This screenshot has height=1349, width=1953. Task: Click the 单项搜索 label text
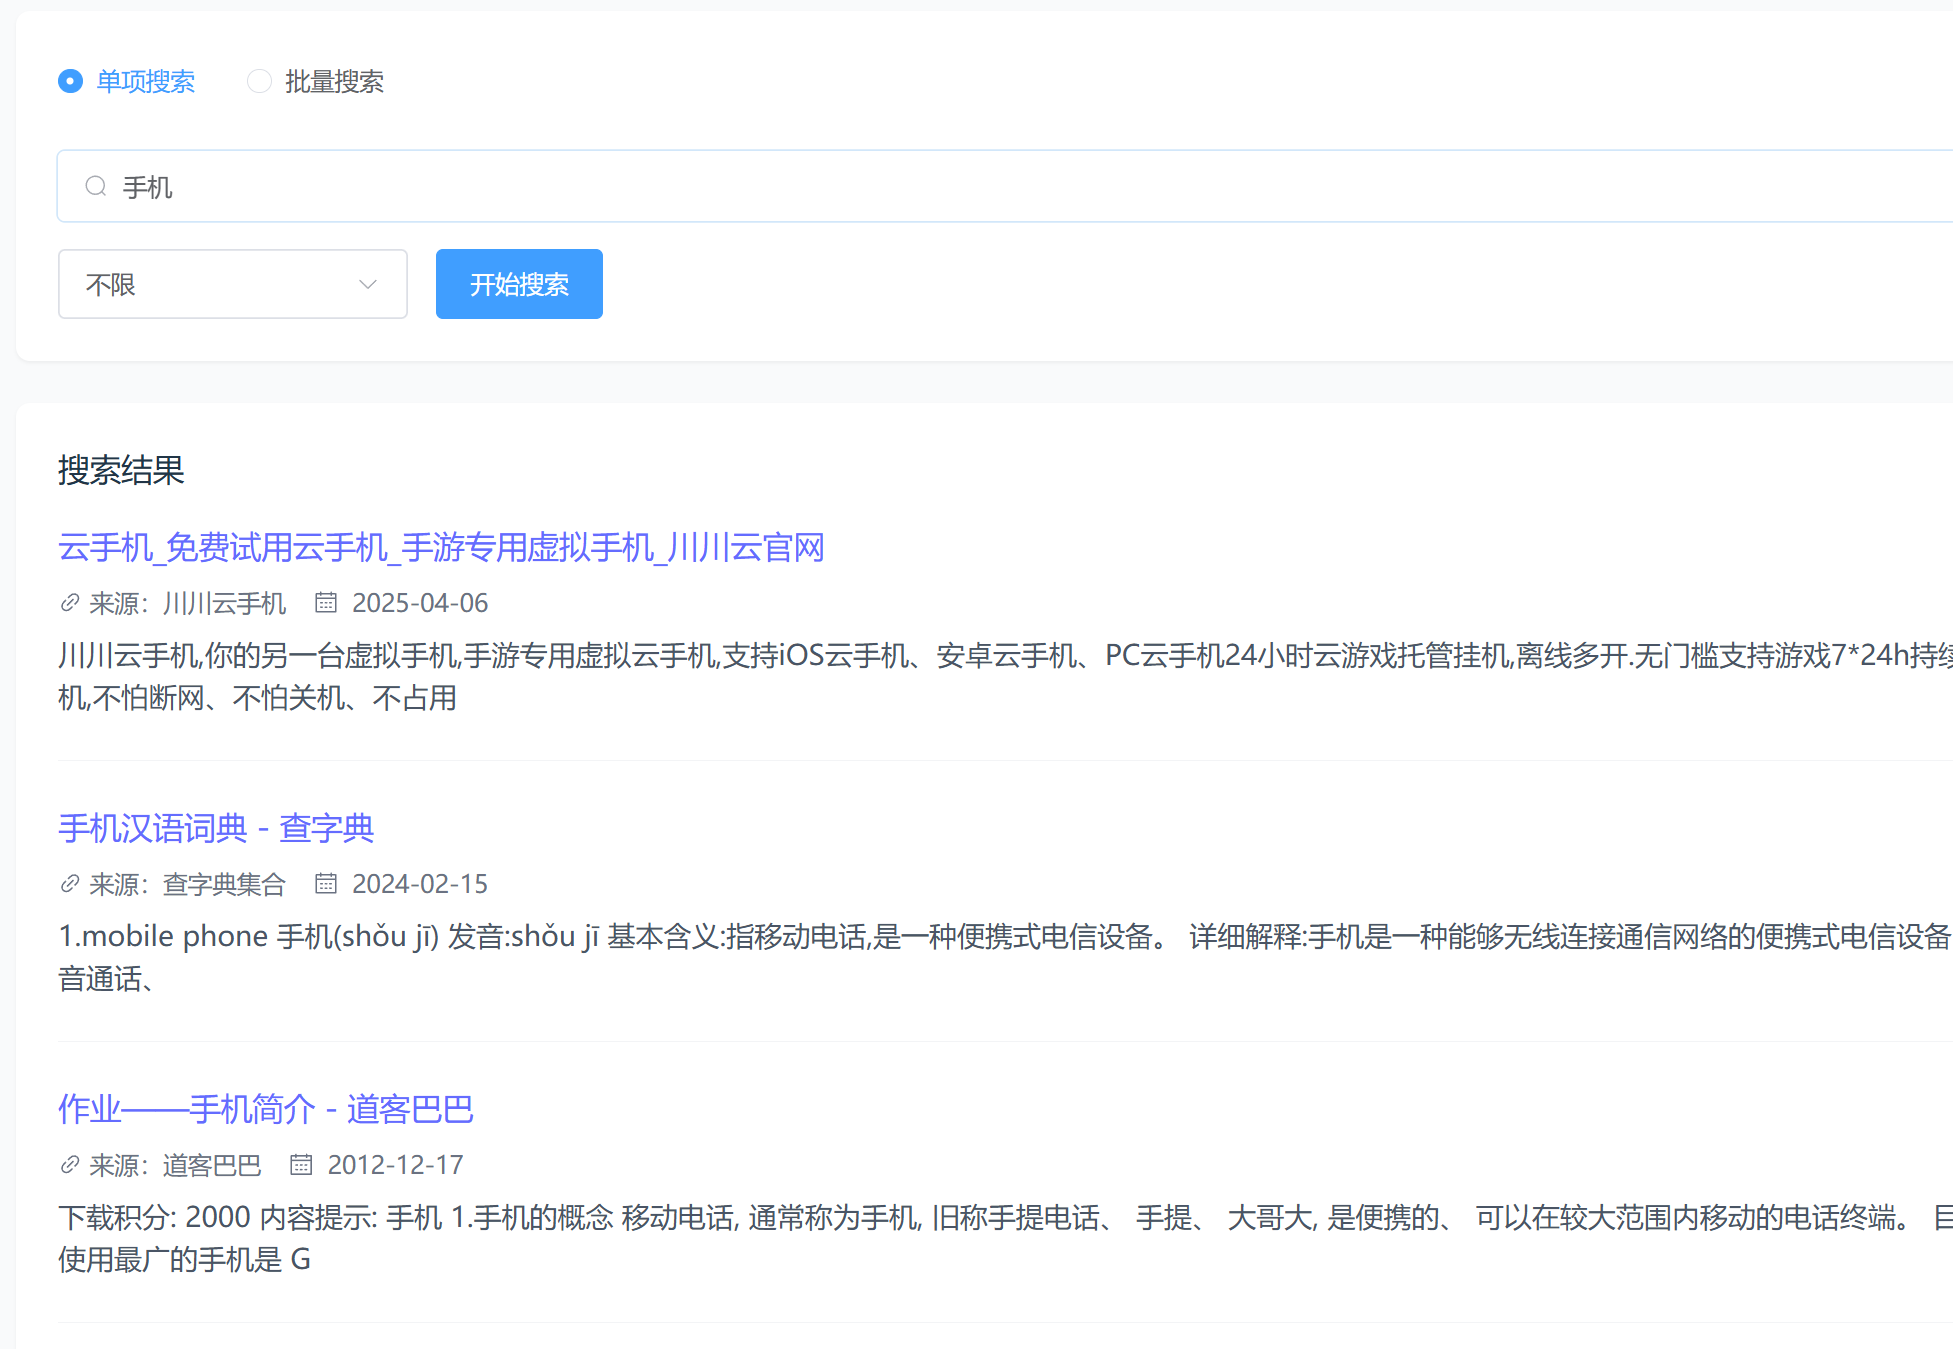pos(145,81)
